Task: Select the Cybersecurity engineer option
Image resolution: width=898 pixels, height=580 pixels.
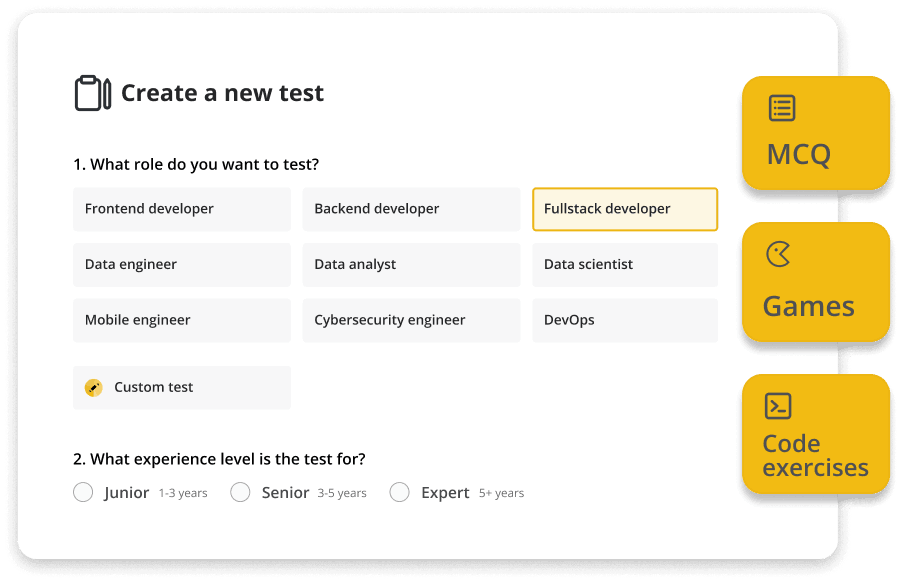Action: [411, 321]
